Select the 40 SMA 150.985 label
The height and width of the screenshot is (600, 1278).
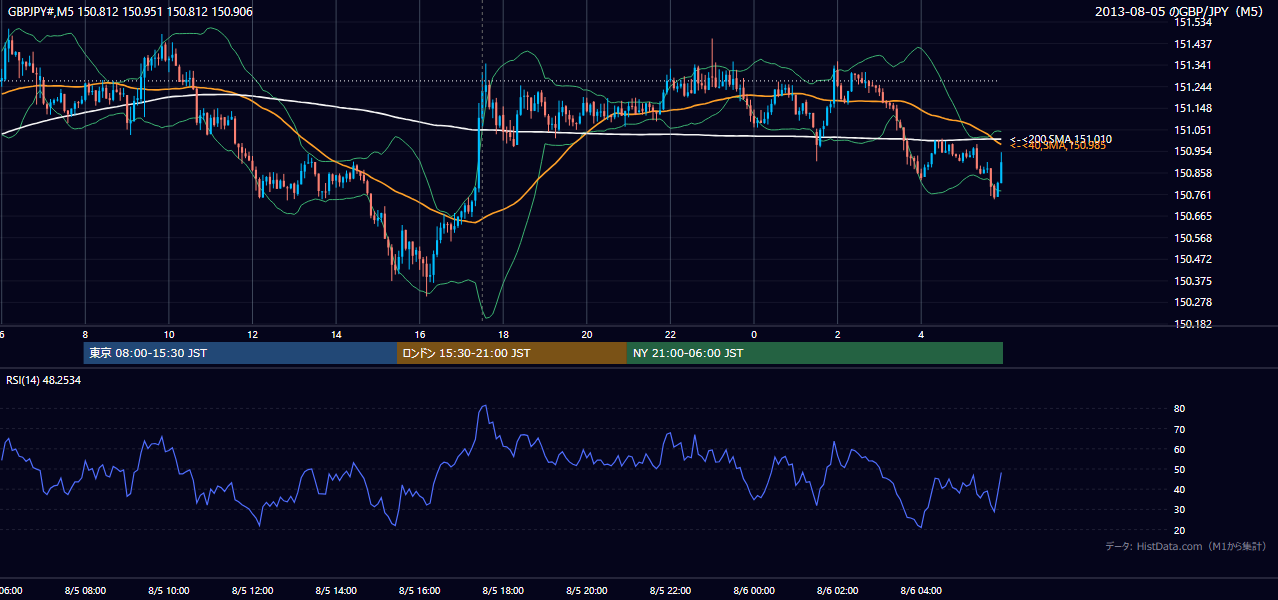(1058, 146)
